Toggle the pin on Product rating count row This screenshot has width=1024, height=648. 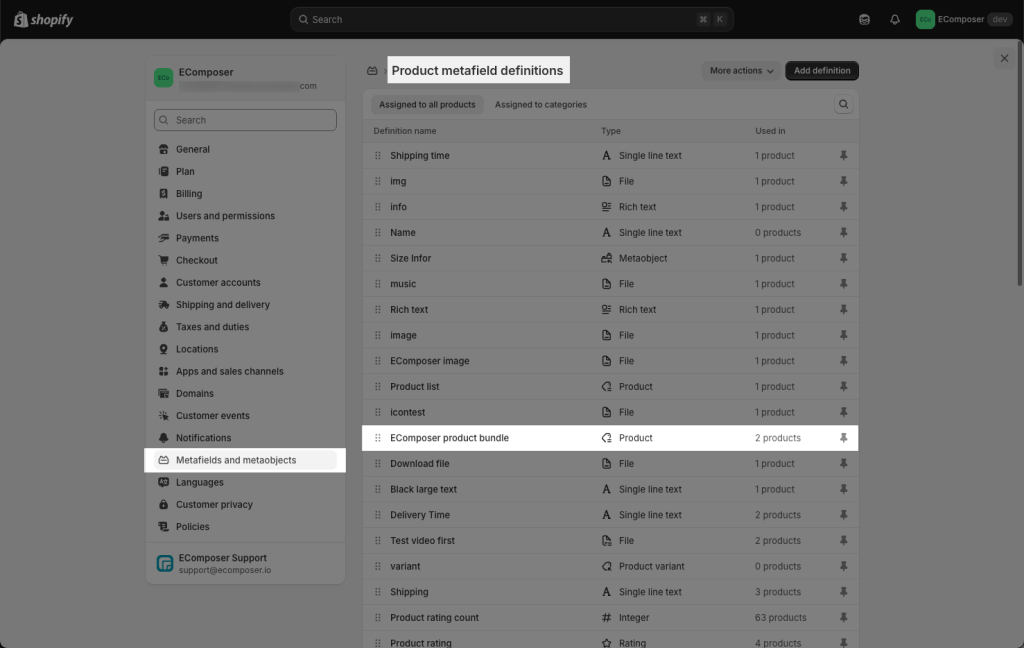843,618
